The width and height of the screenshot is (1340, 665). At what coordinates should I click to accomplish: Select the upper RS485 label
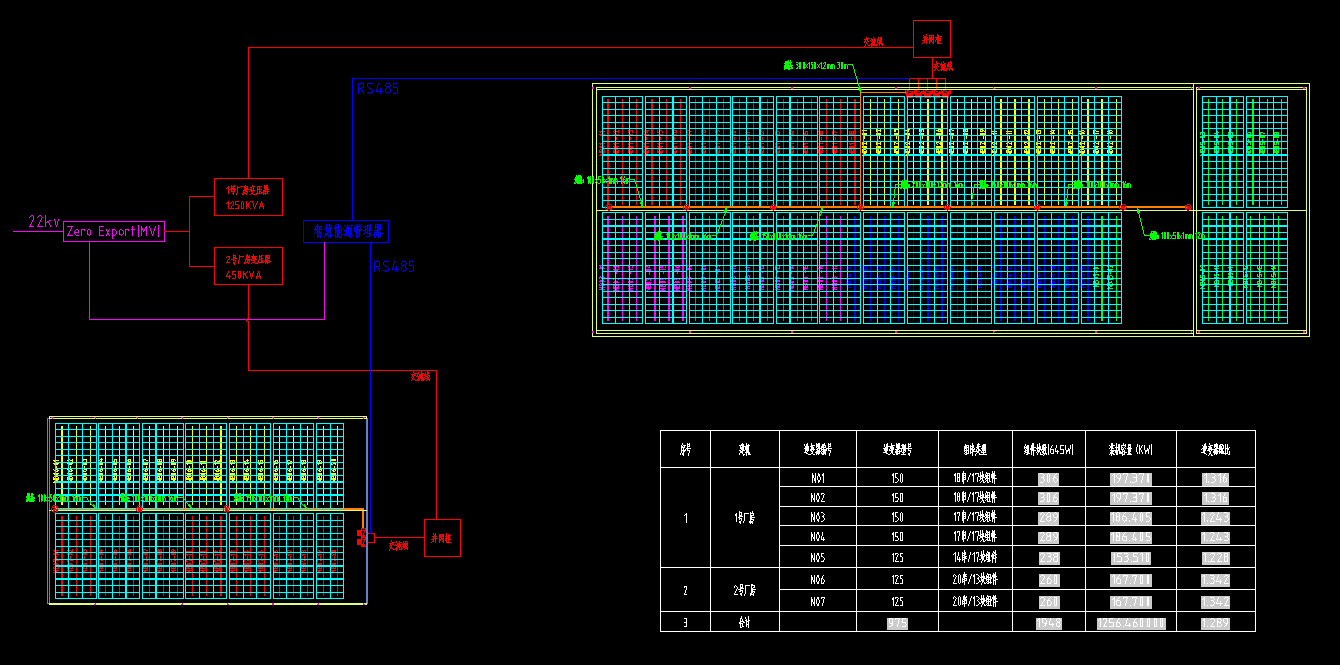378,89
